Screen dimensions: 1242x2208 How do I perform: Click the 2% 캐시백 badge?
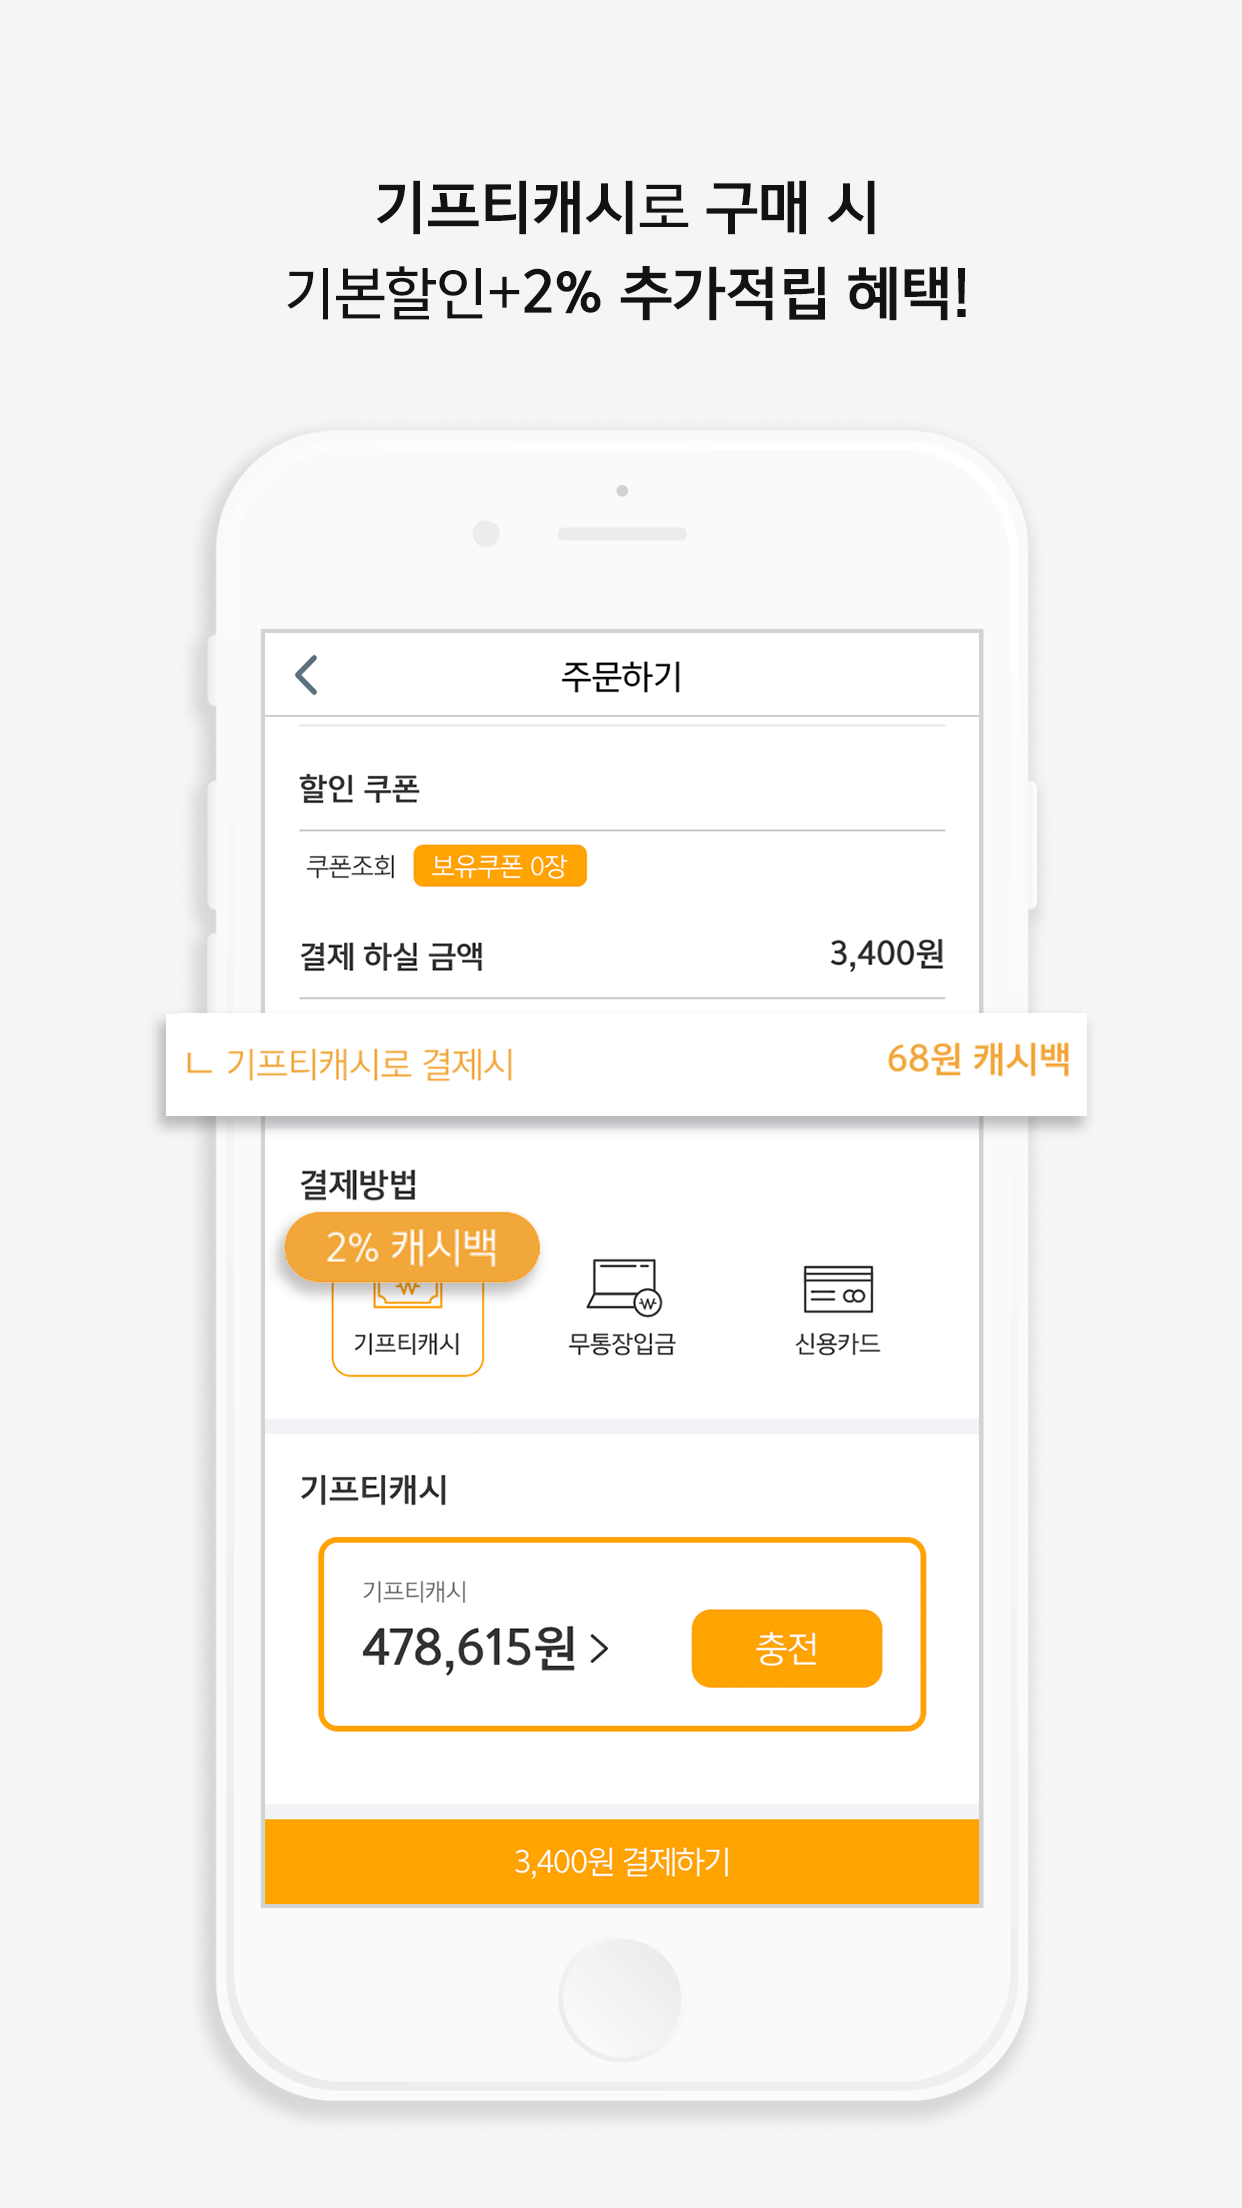coord(411,1246)
